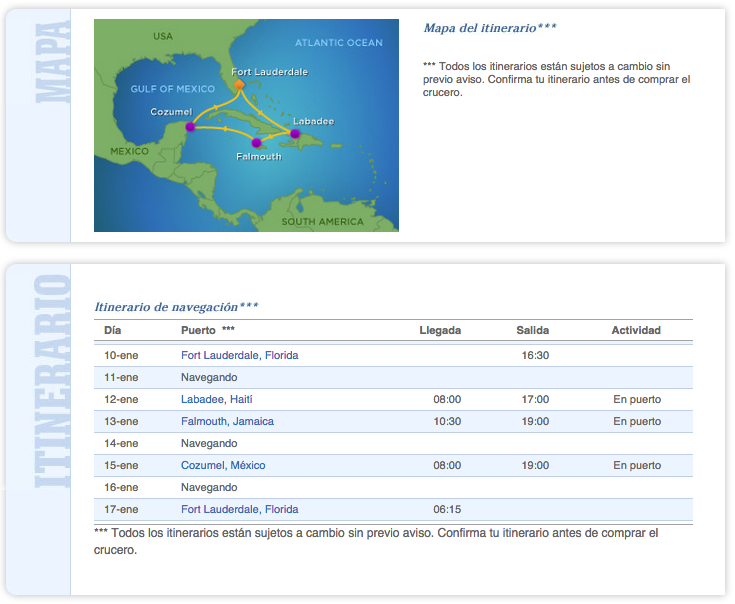Click the 'GULF OF MEXICO' label on the map

point(172,89)
